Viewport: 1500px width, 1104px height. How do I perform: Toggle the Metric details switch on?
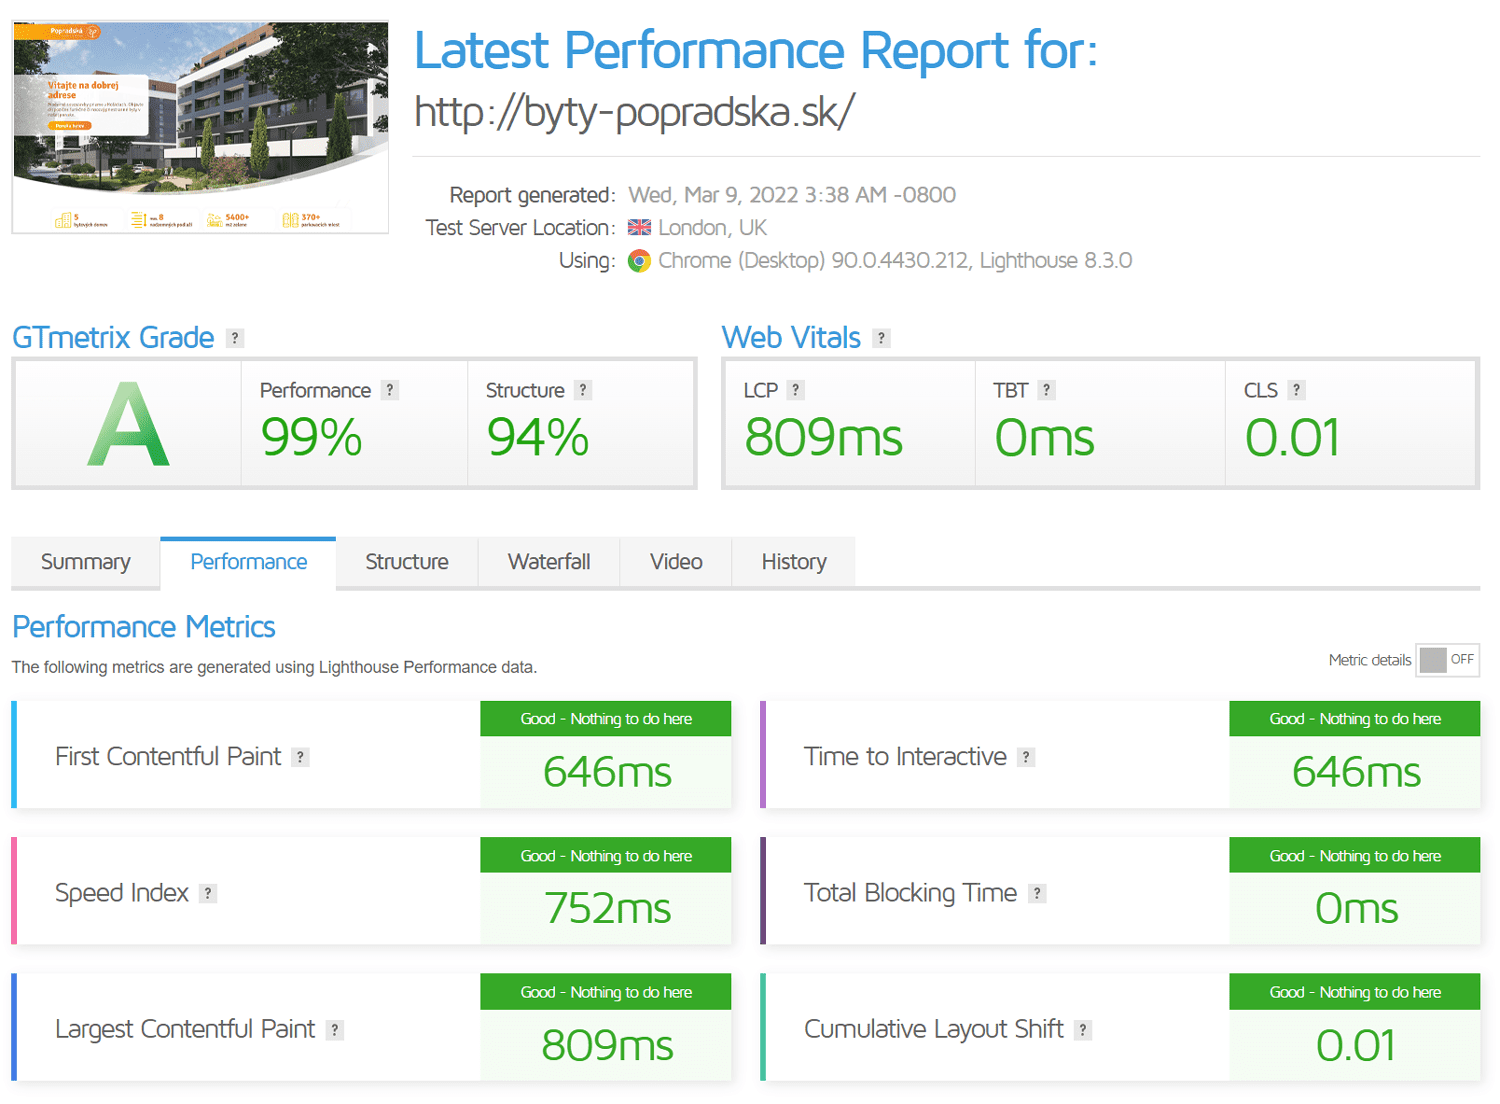click(1447, 660)
